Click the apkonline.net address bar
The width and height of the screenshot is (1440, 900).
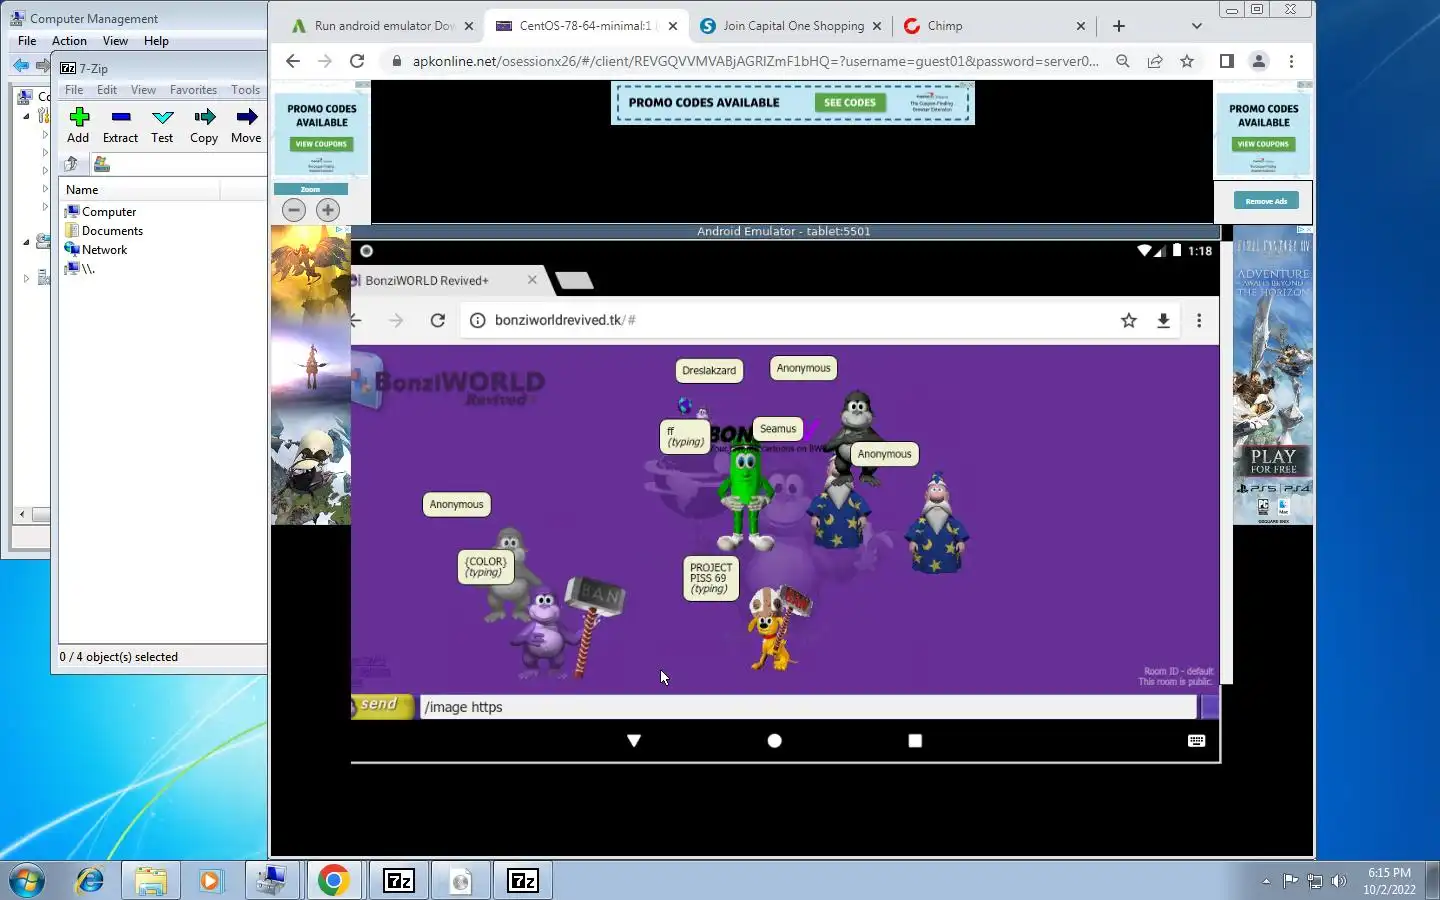[x=755, y=61]
